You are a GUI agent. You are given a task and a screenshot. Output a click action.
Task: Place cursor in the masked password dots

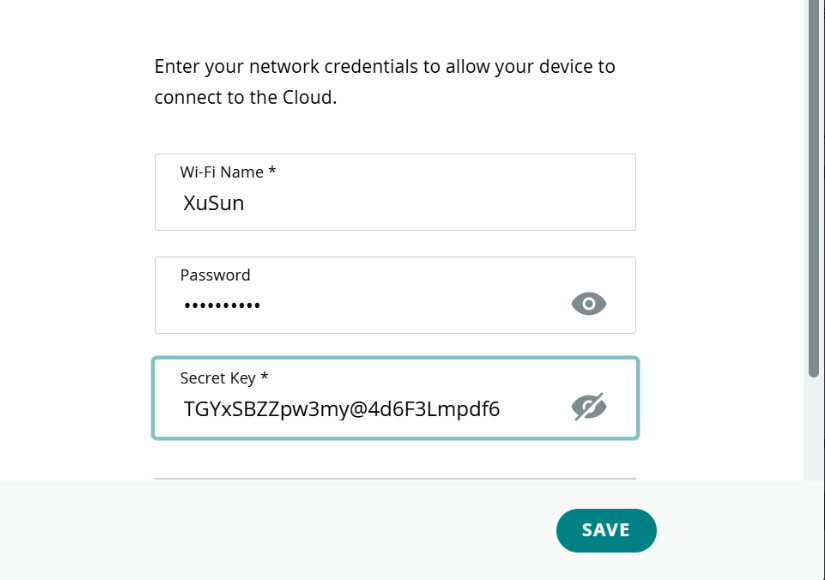point(222,305)
